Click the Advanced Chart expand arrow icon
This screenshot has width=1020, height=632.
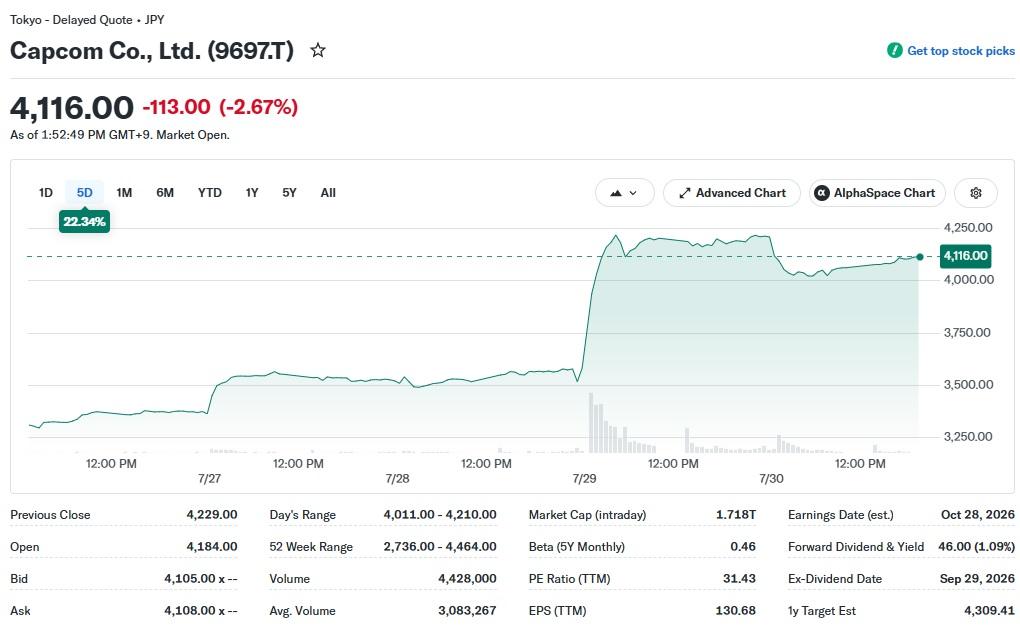[x=684, y=193]
